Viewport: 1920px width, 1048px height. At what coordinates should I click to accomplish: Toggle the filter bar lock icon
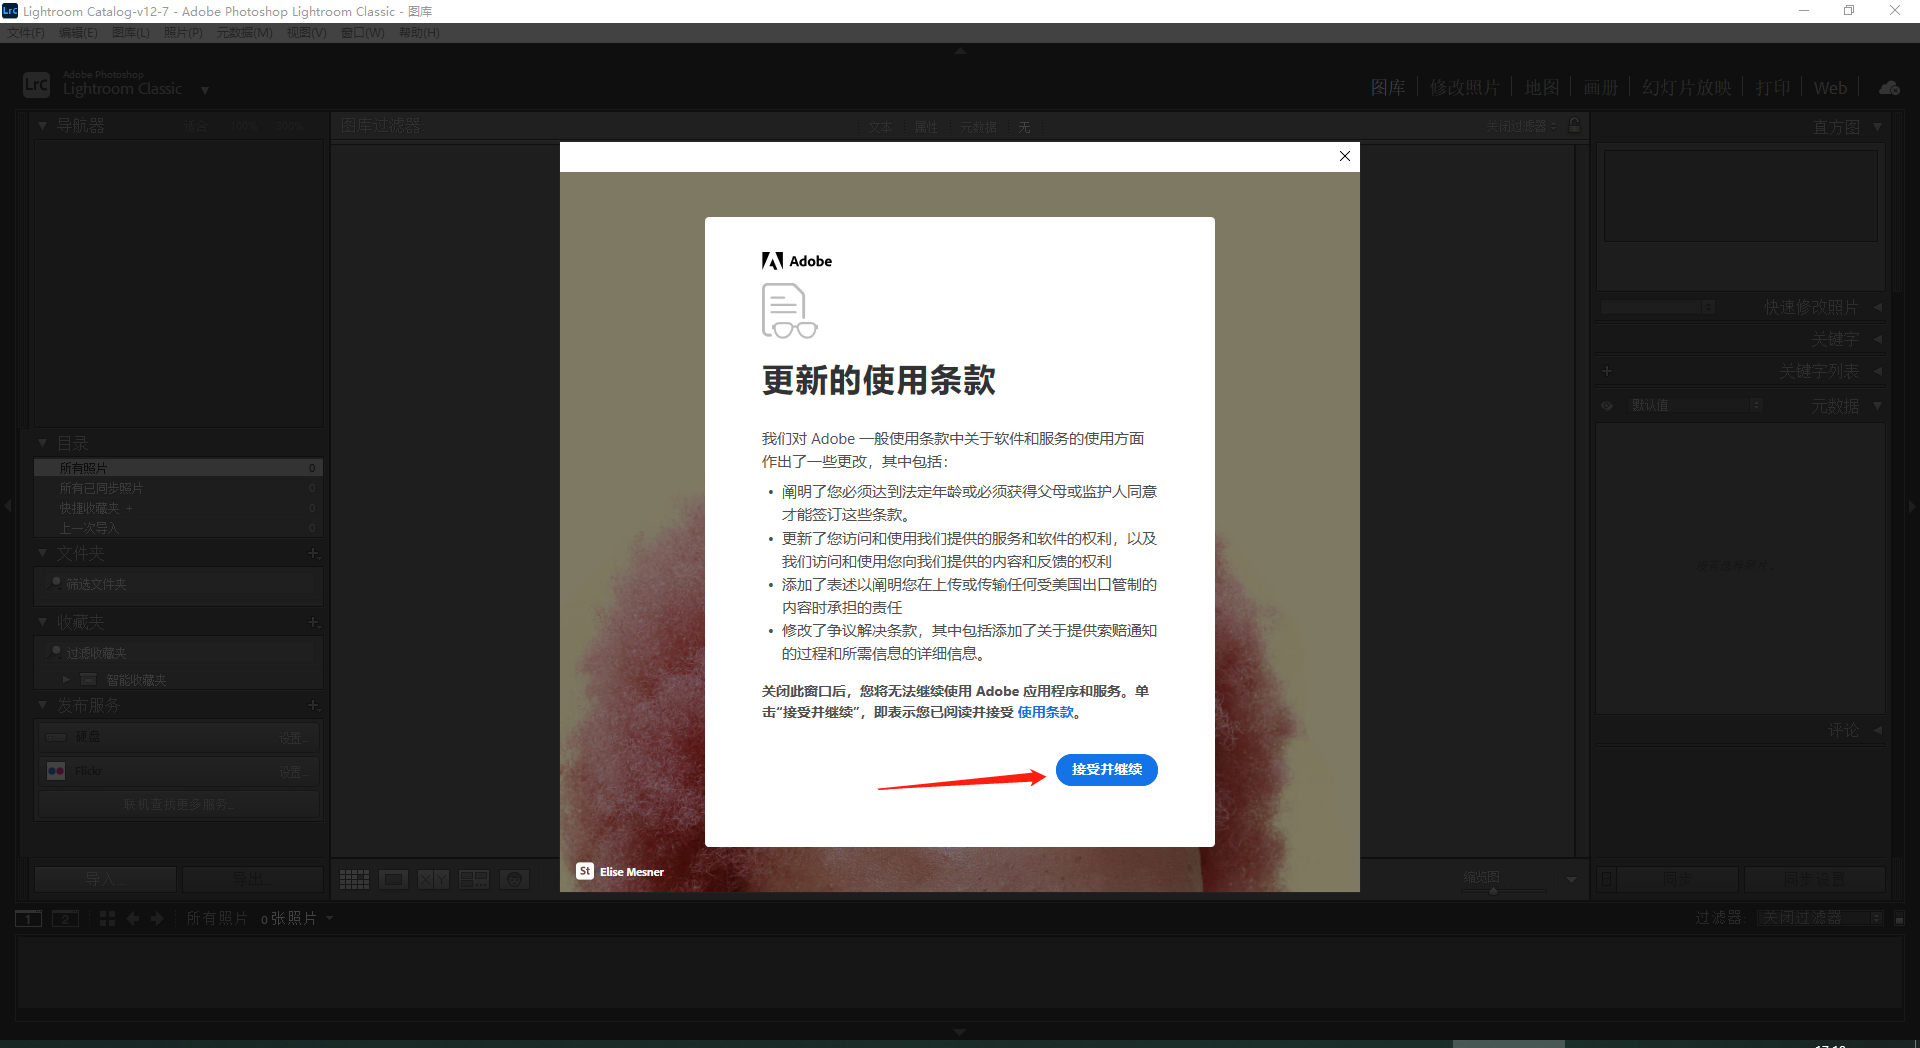(x=1575, y=125)
